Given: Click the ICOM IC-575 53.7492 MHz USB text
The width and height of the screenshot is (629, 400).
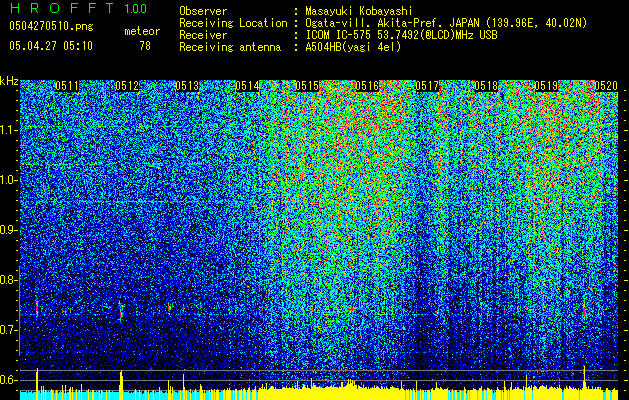Looking at the screenshot, I should tap(401, 35).
